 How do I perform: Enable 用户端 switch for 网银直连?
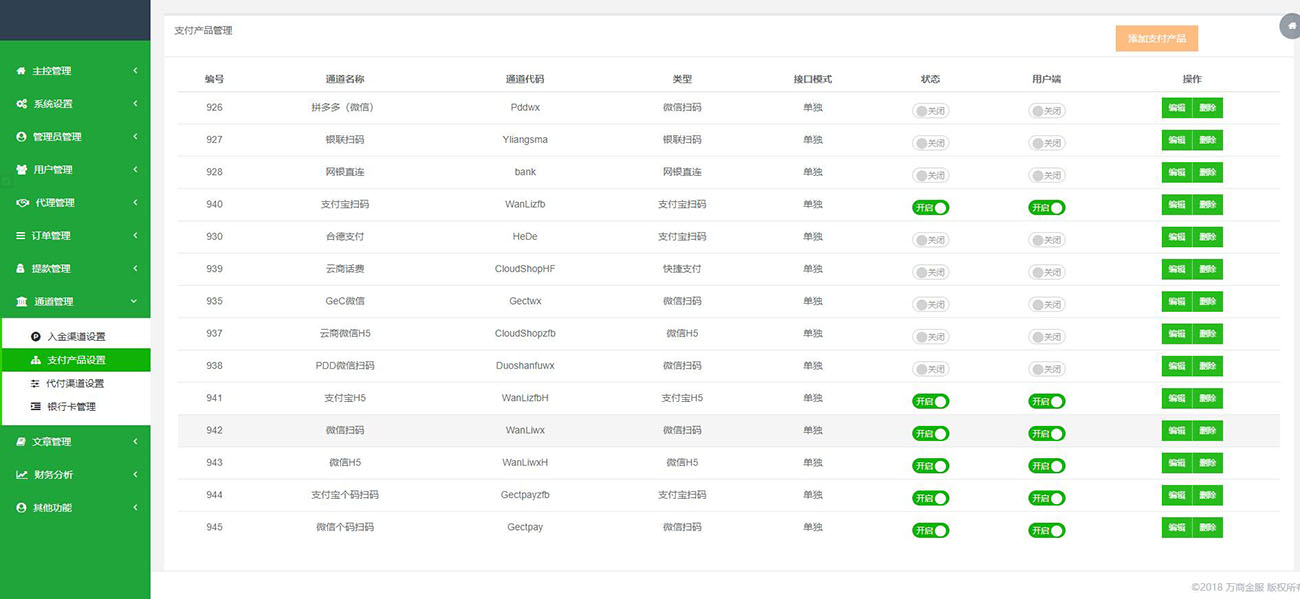[1047, 175]
